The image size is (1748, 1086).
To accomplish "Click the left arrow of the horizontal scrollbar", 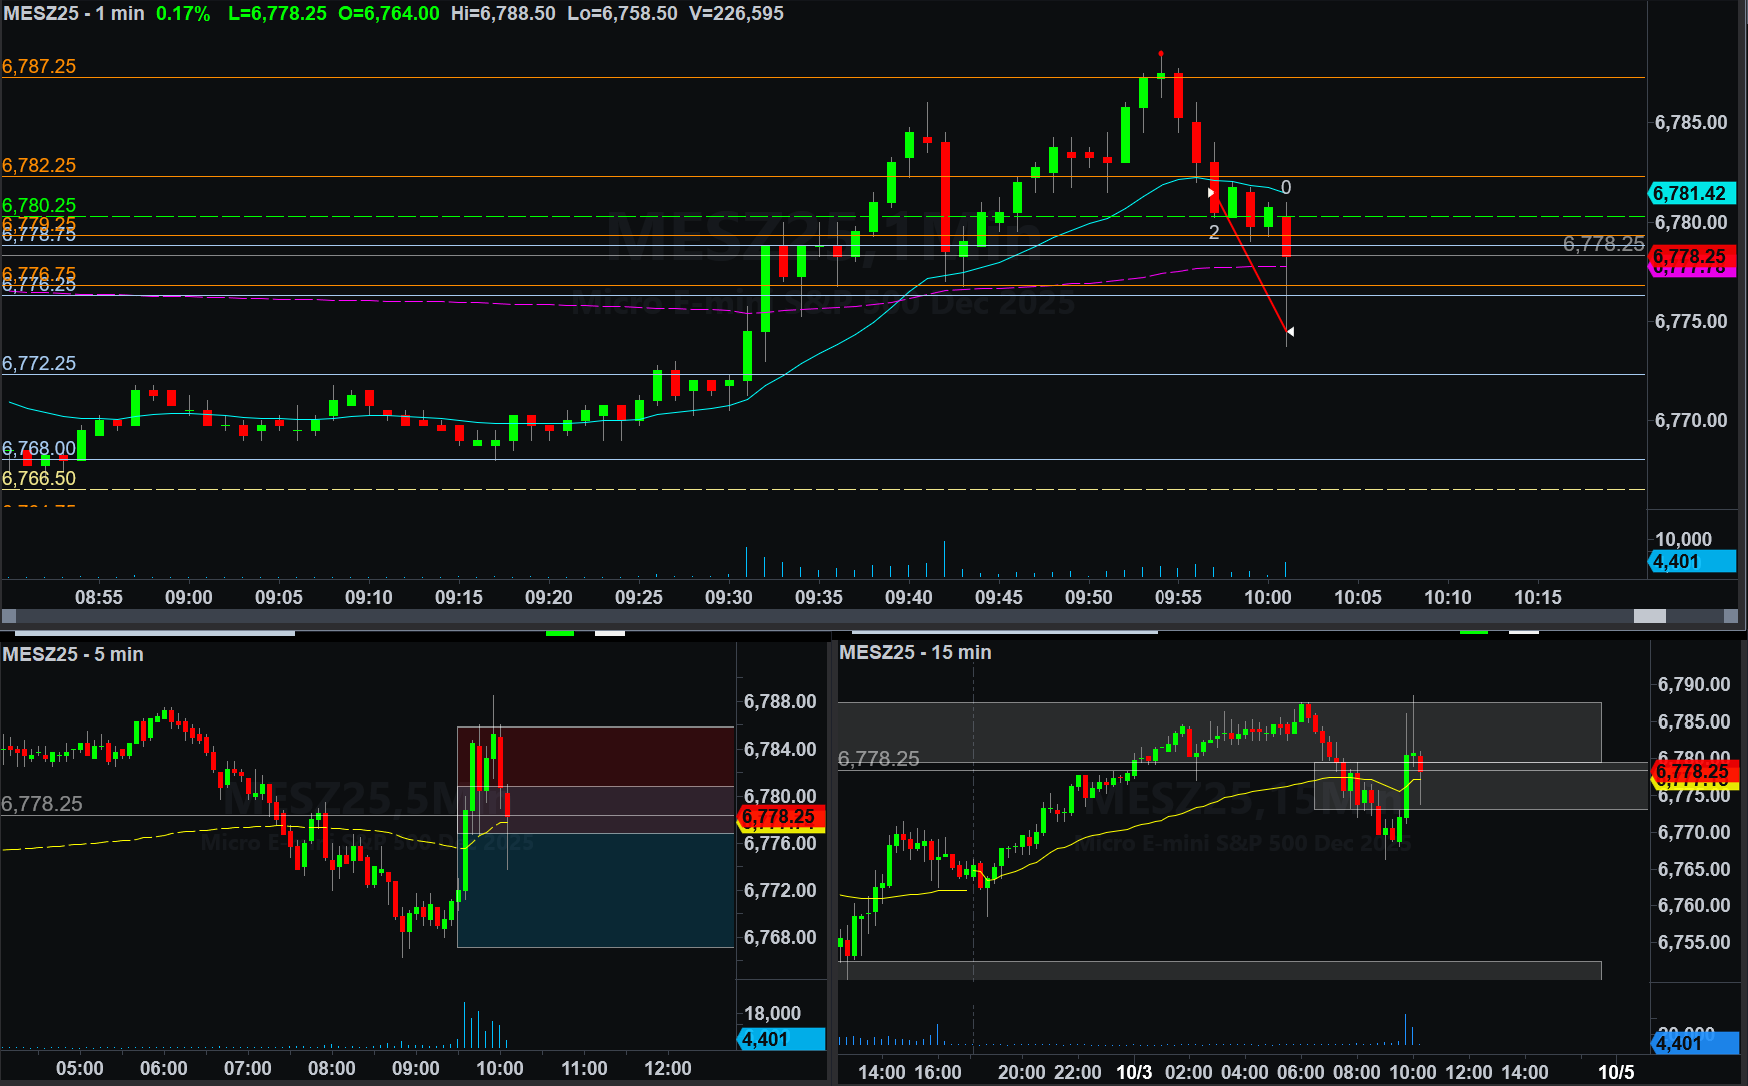I will (x=9, y=616).
